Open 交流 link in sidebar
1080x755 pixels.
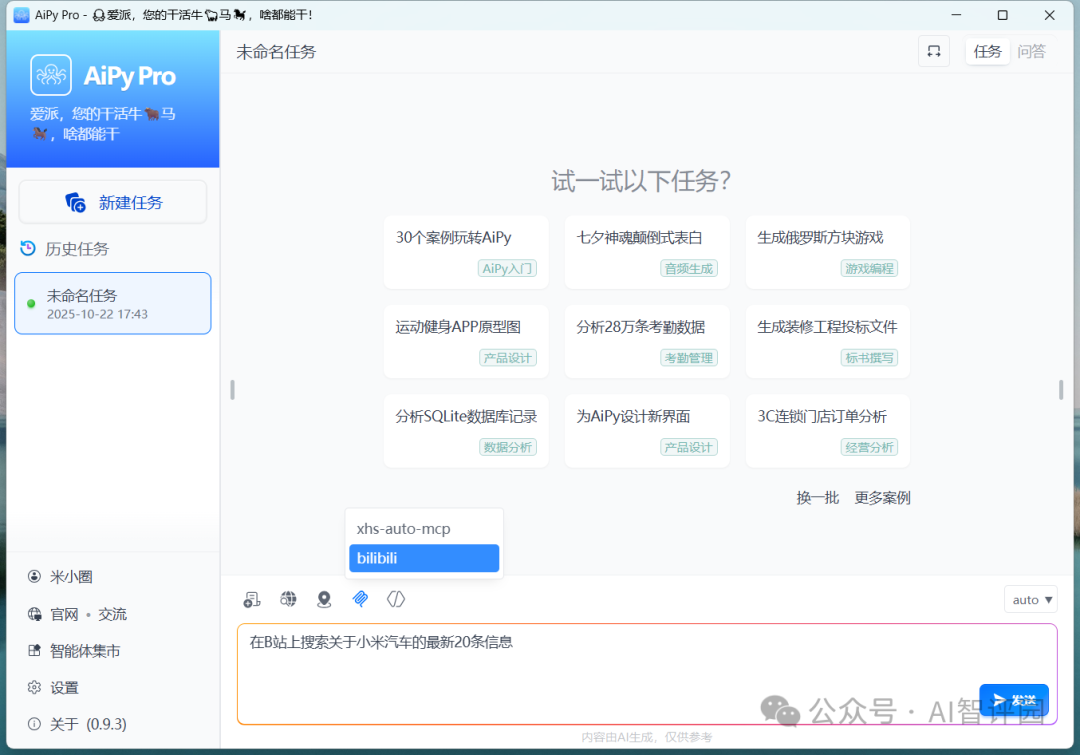tap(112, 614)
